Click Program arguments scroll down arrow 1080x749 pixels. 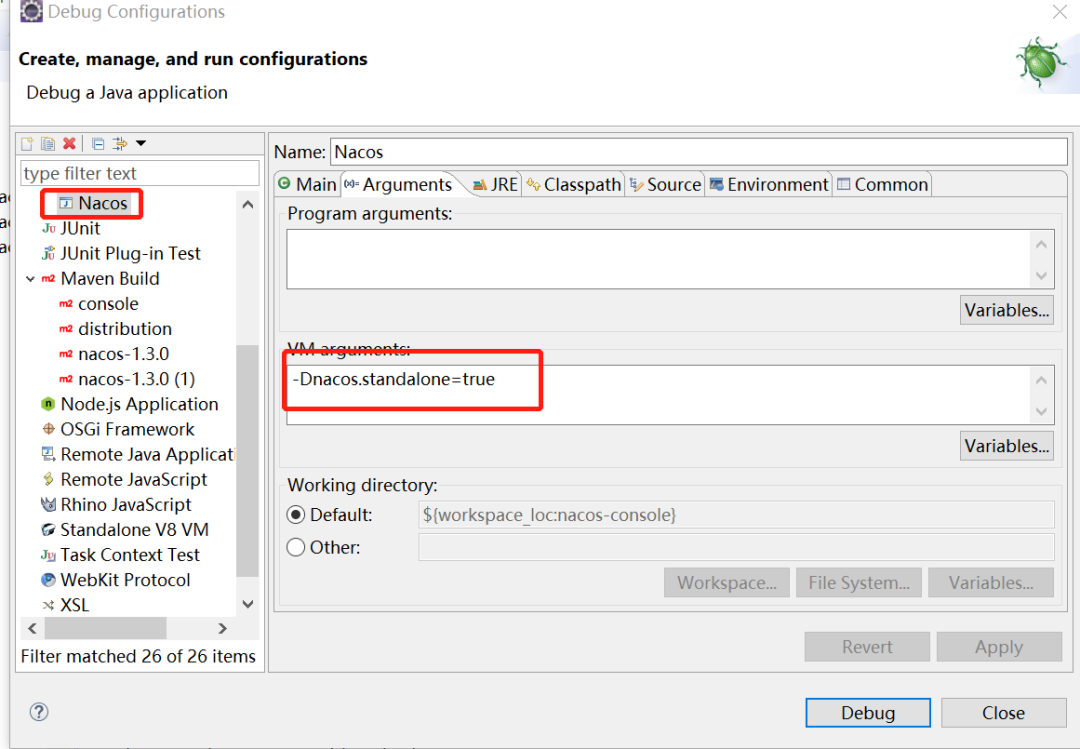[x=1041, y=276]
